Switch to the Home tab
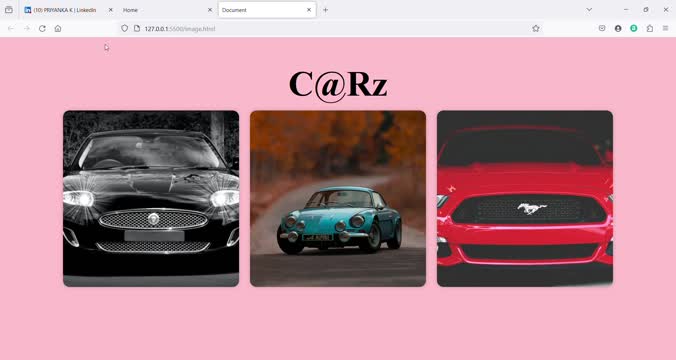Screen dimensions: 676x360 [167, 10]
